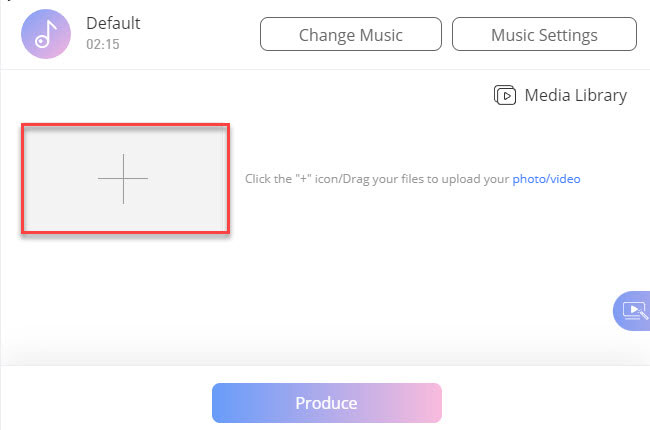
Task: Click the Default music track title
Action: [113, 23]
